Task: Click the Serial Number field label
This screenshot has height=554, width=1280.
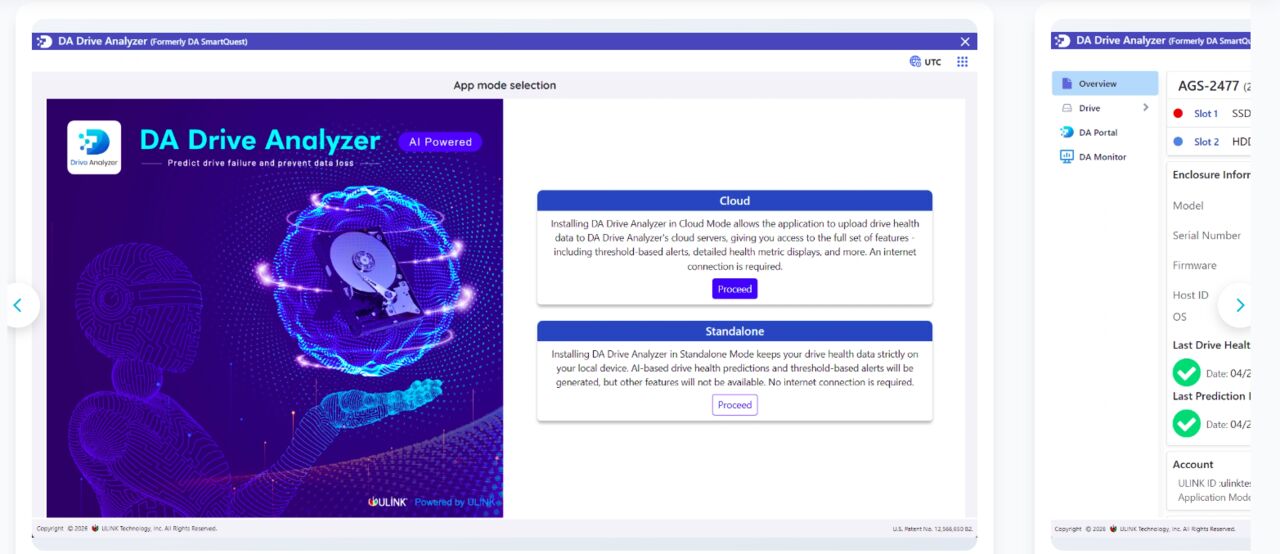Action: click(1207, 236)
